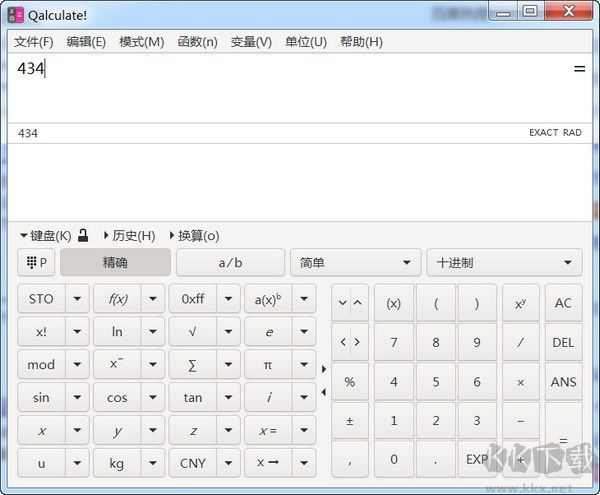This screenshot has width=600, height=495.
Task: Toggle the EXACT status indicator
Action: point(543,133)
